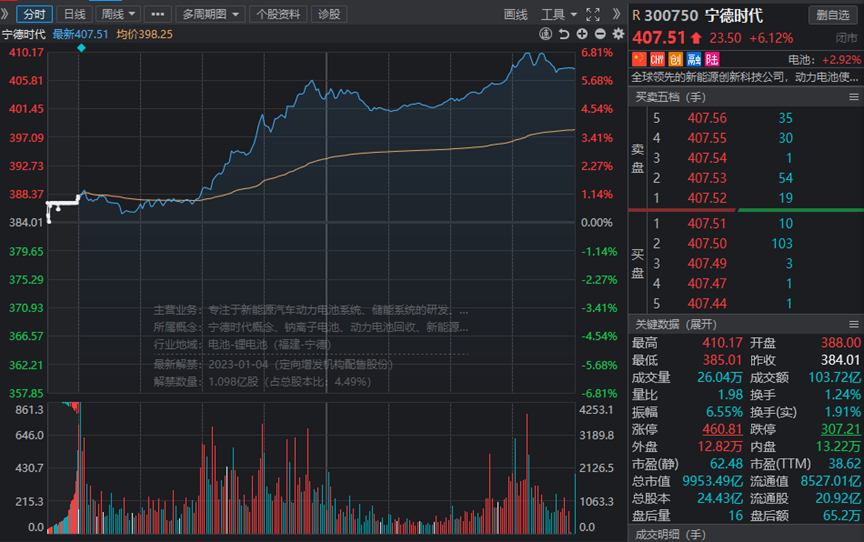Toggle fullscreen chart expand icon

(593, 14)
